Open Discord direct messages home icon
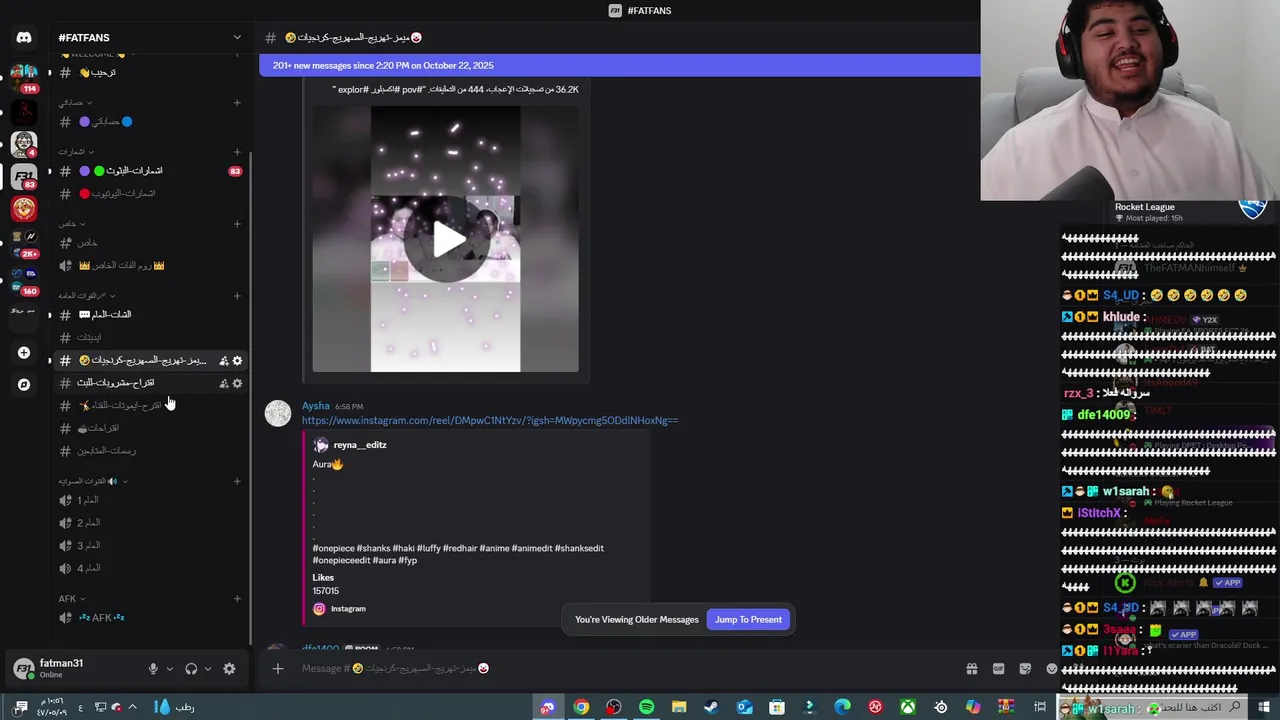1280x720 pixels. (x=24, y=38)
